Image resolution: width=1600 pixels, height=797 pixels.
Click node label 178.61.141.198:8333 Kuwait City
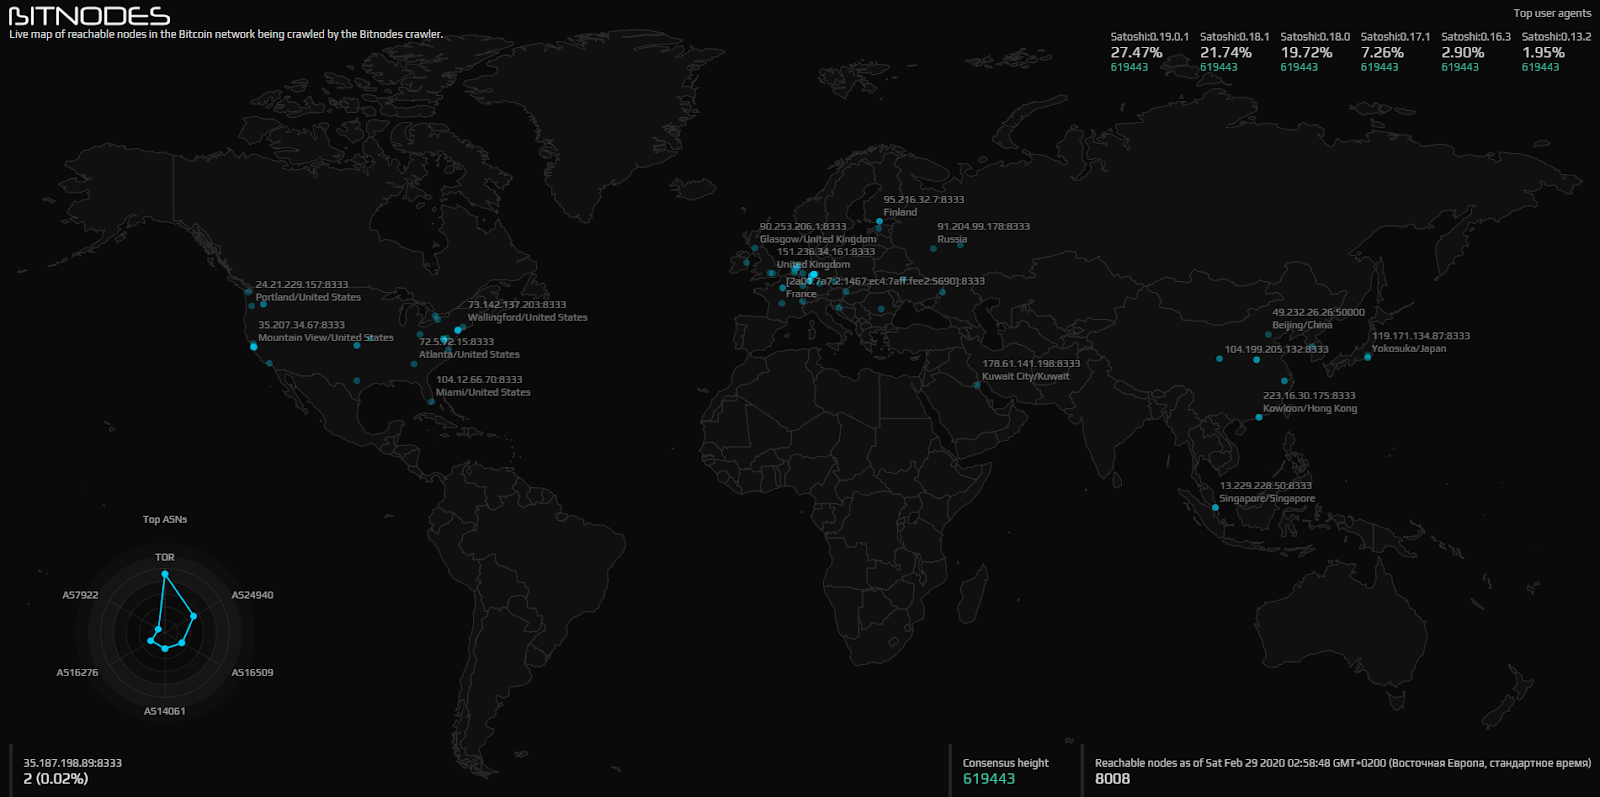tap(1031, 370)
